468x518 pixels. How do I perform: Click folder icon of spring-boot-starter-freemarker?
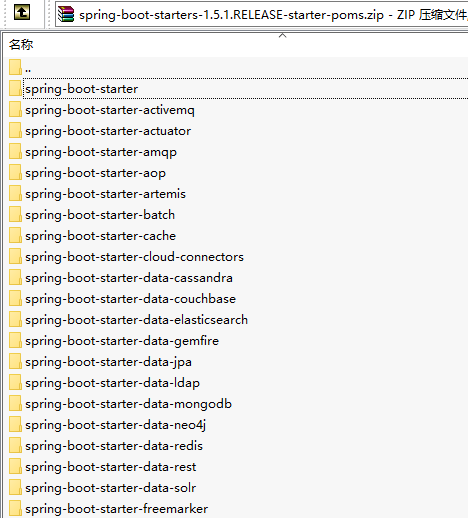pyautogui.click(x=15, y=508)
